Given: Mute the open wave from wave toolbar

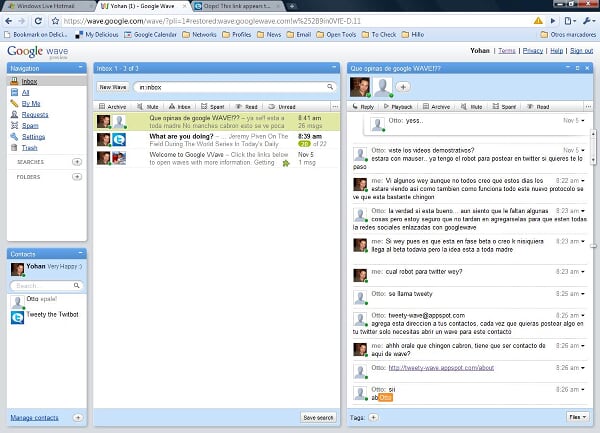Looking at the screenshot, I should tap(471, 107).
